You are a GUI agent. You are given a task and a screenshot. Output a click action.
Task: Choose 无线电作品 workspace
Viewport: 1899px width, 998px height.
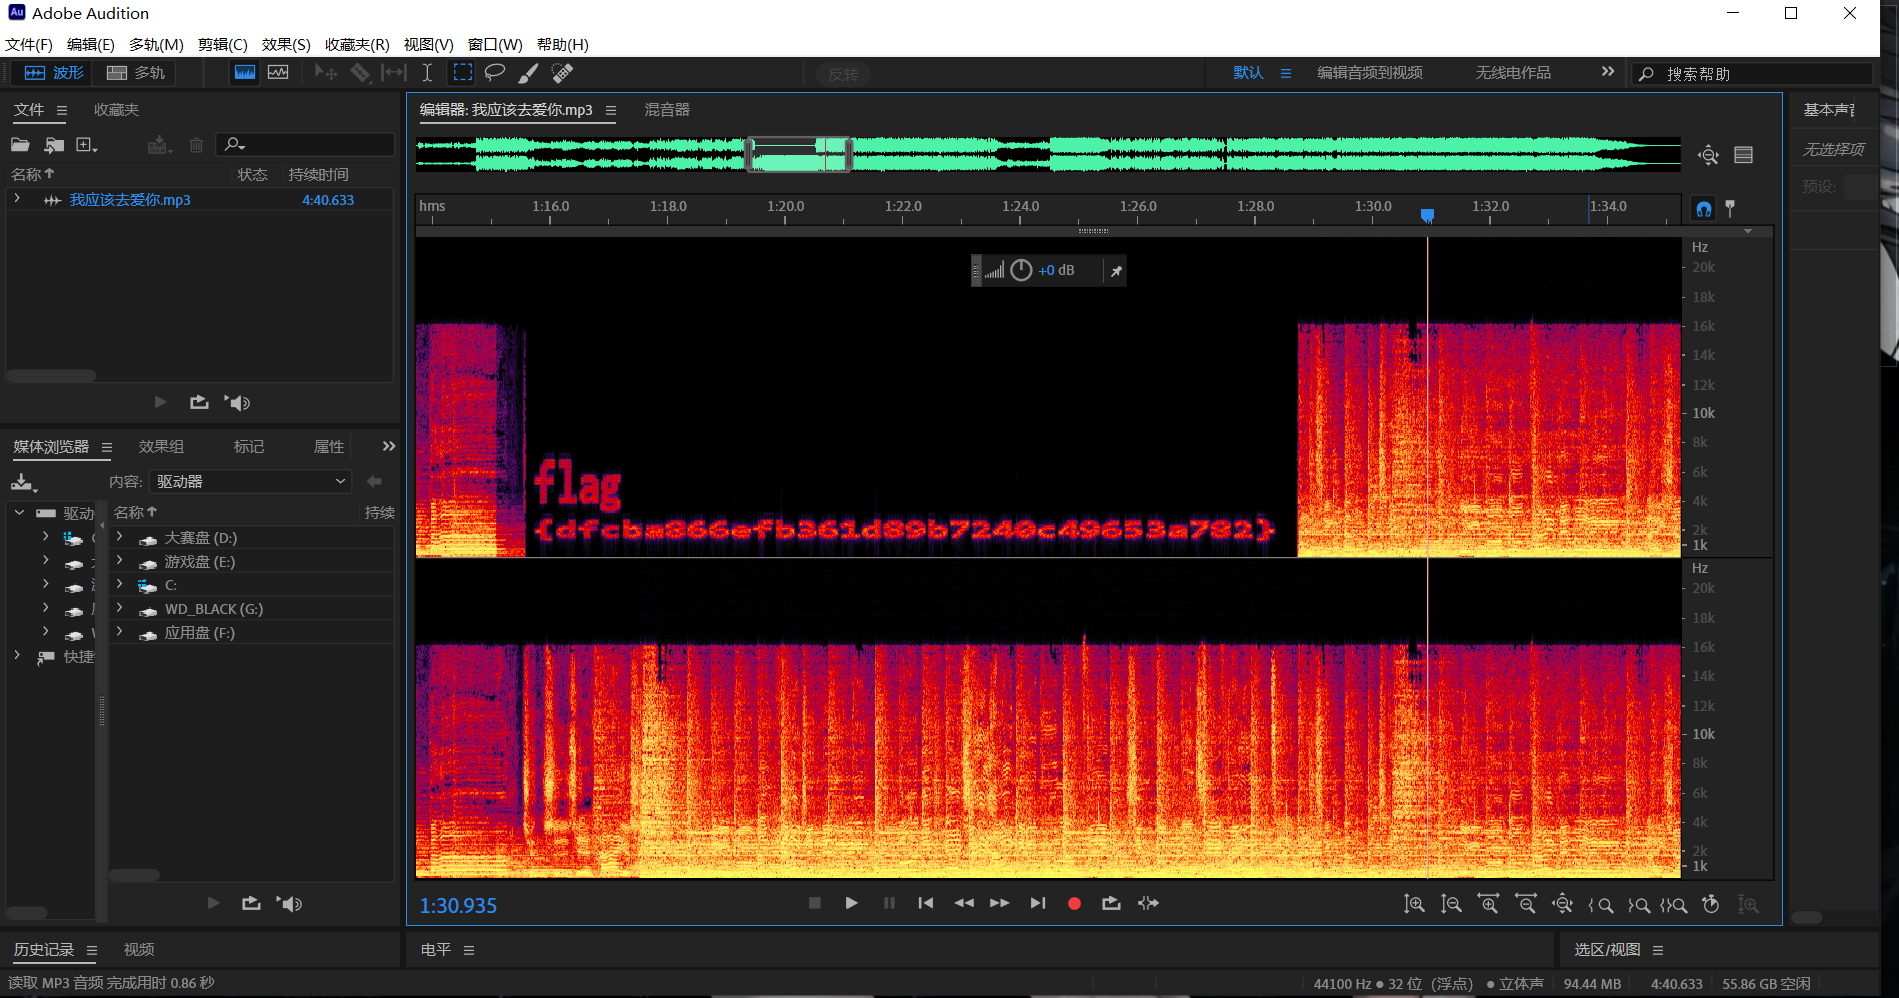1513,73
